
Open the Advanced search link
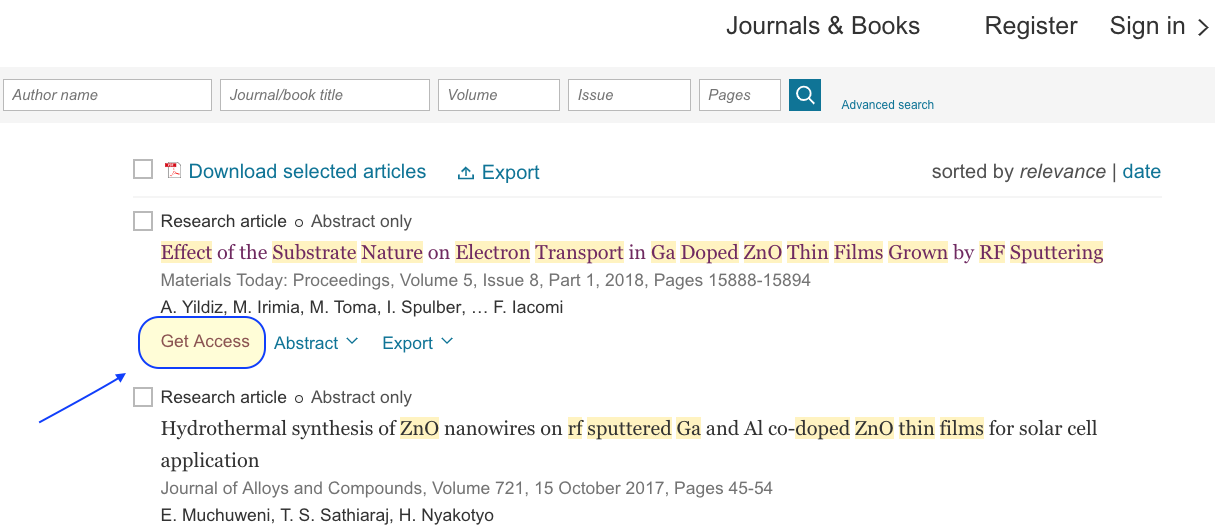pyautogui.click(x=888, y=105)
